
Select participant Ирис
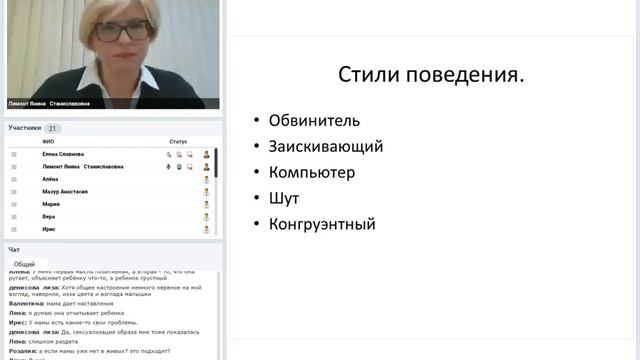pyautogui.click(x=49, y=229)
